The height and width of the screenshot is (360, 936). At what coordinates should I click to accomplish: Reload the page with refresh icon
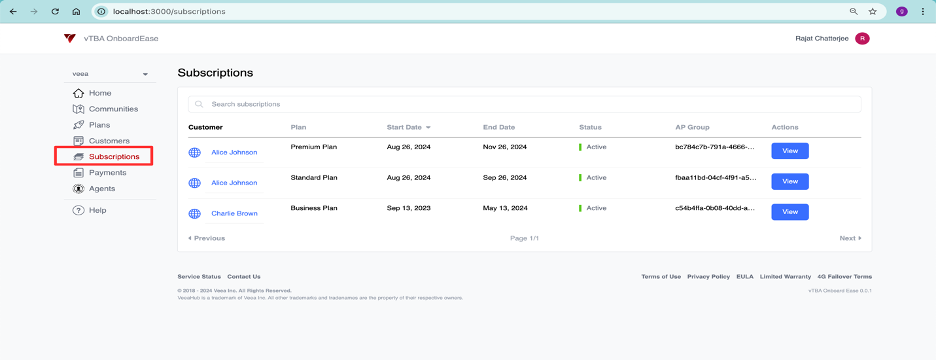coord(55,11)
